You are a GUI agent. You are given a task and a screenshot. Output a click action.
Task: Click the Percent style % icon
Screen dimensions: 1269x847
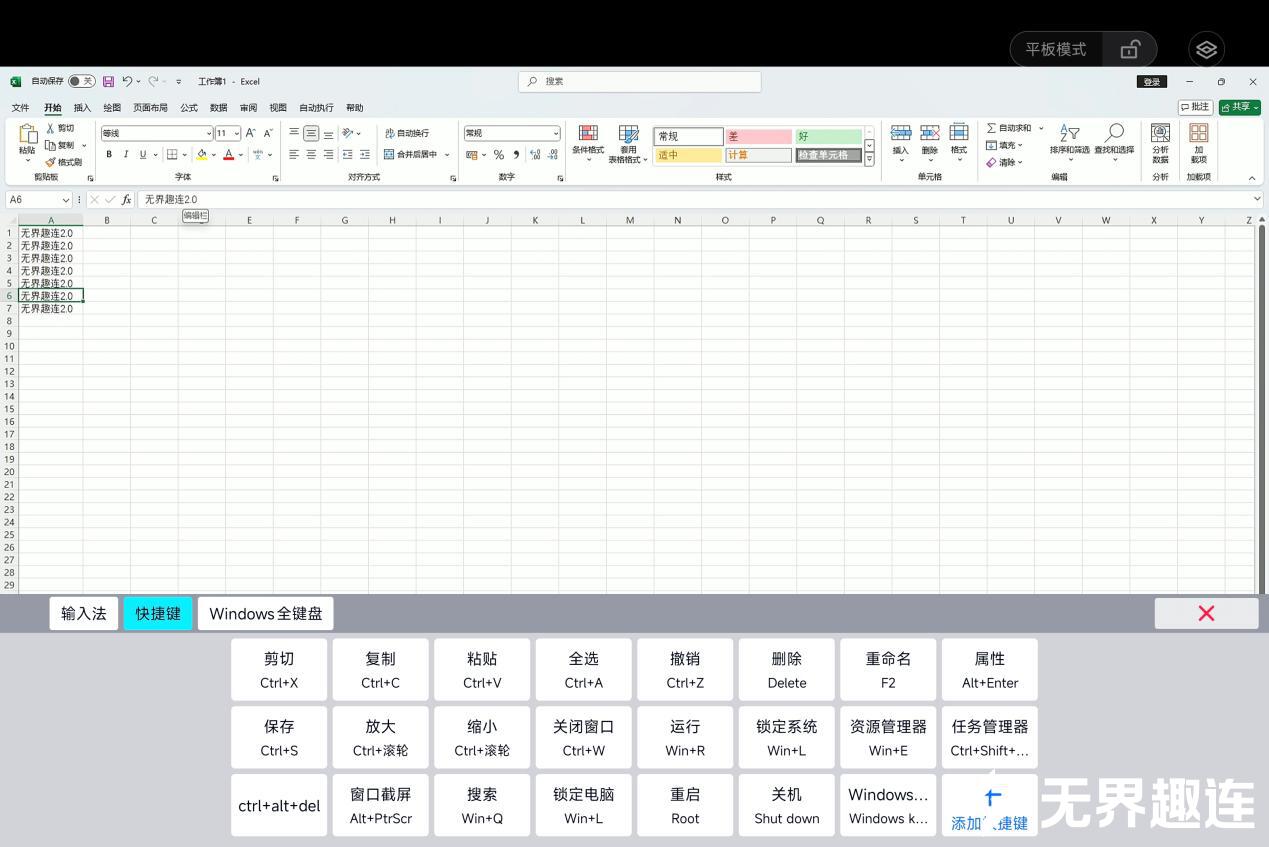coord(499,154)
